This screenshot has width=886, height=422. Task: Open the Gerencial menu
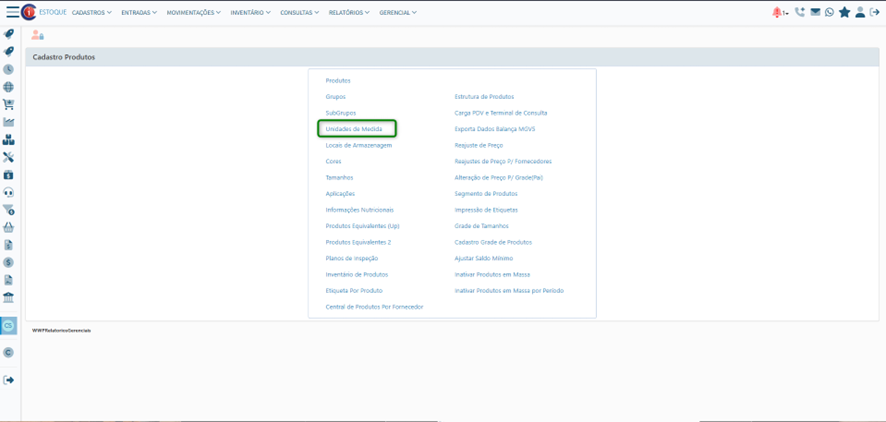click(398, 13)
